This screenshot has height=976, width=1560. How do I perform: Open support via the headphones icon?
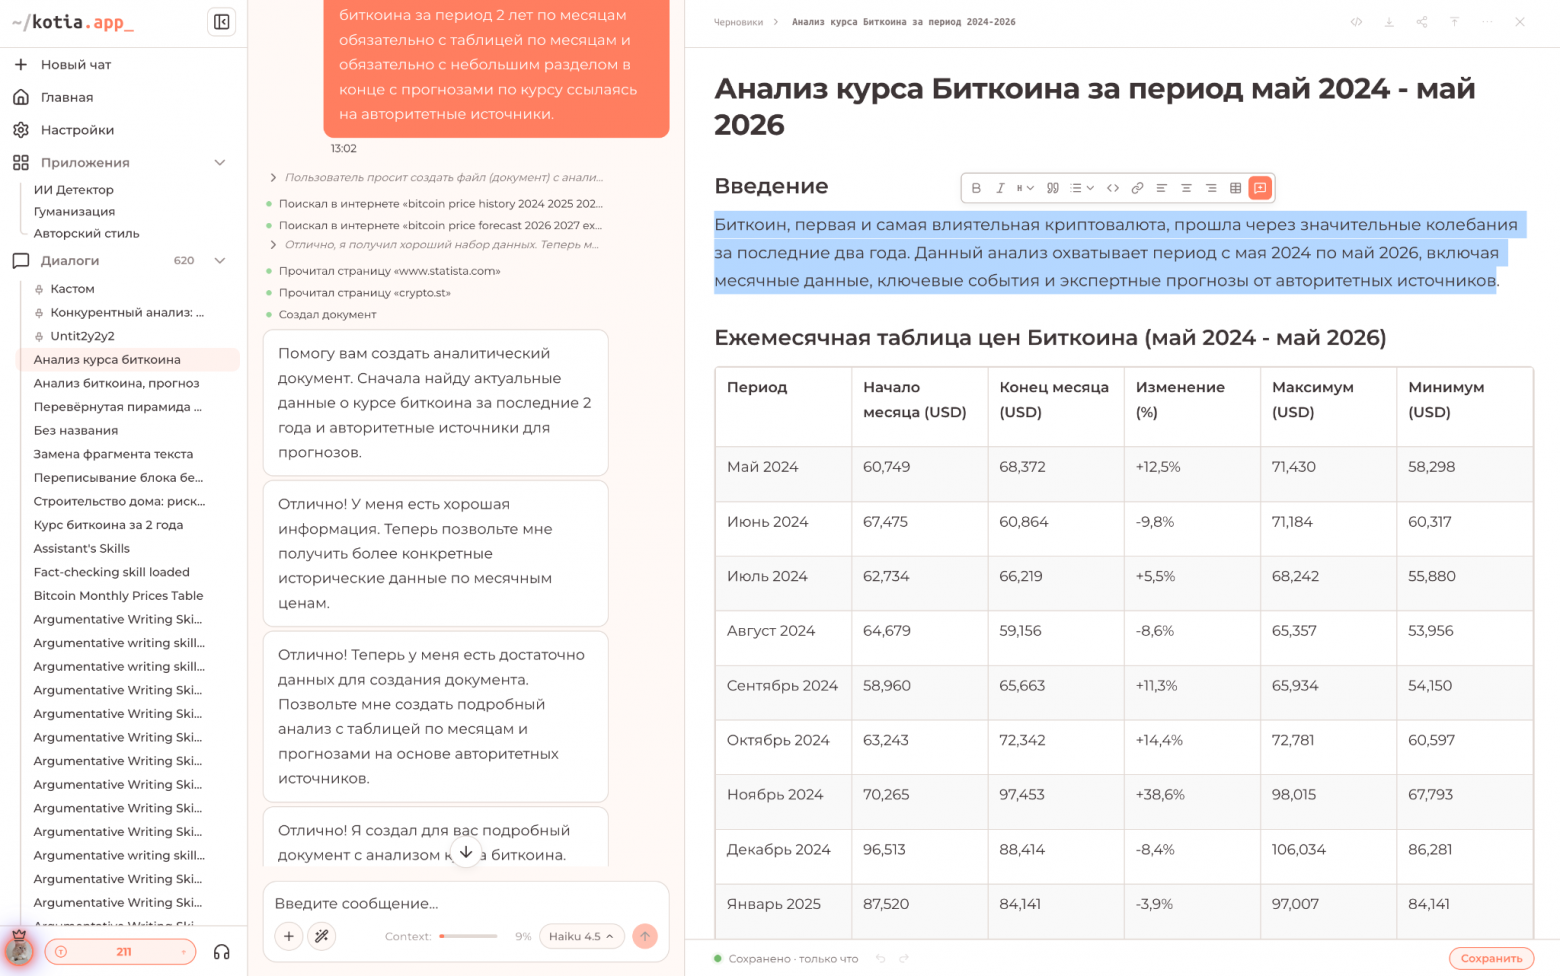[x=222, y=952]
